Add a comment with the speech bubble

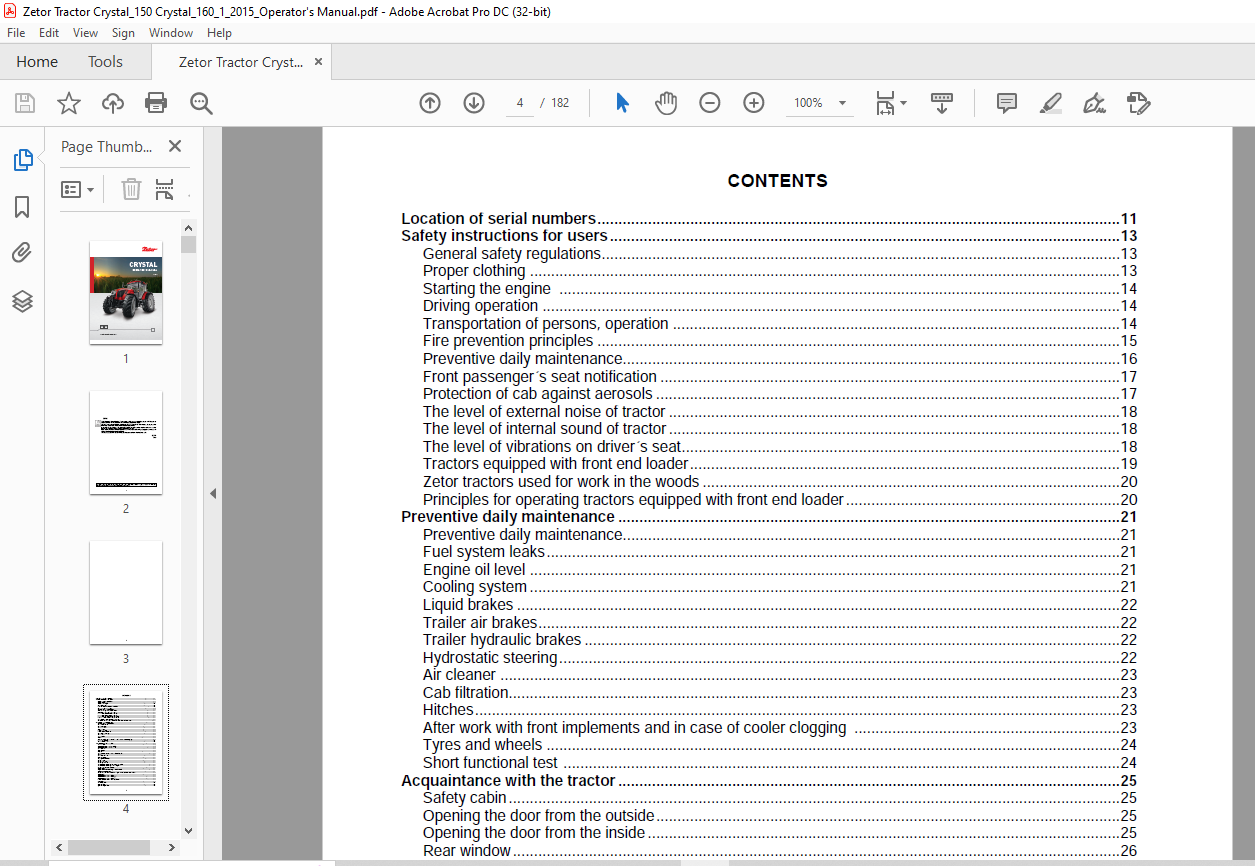pyautogui.click(x=1007, y=103)
